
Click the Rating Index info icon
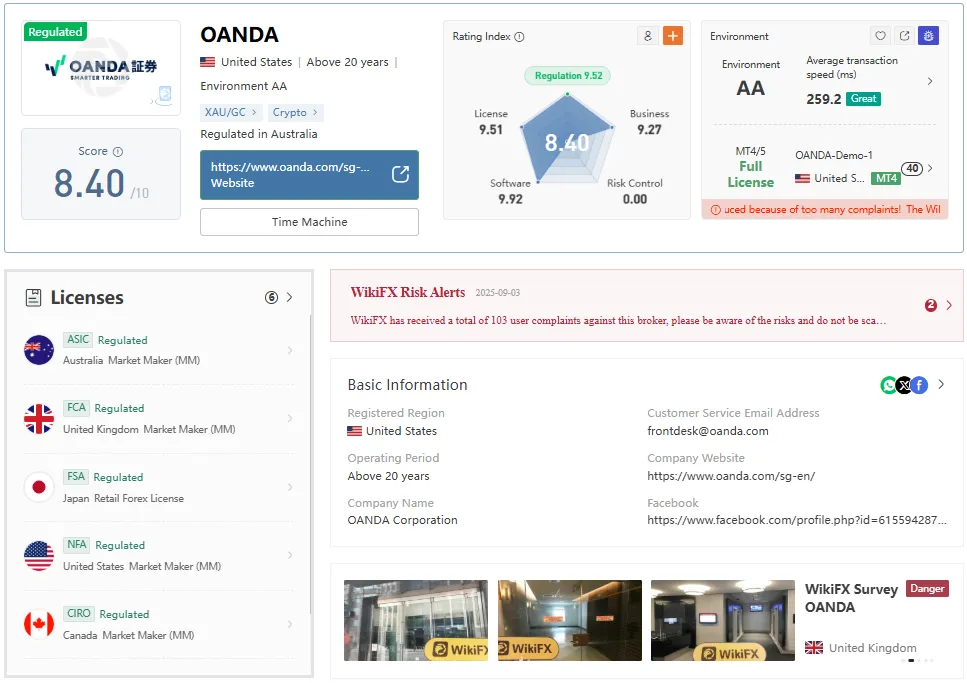pyautogui.click(x=519, y=36)
